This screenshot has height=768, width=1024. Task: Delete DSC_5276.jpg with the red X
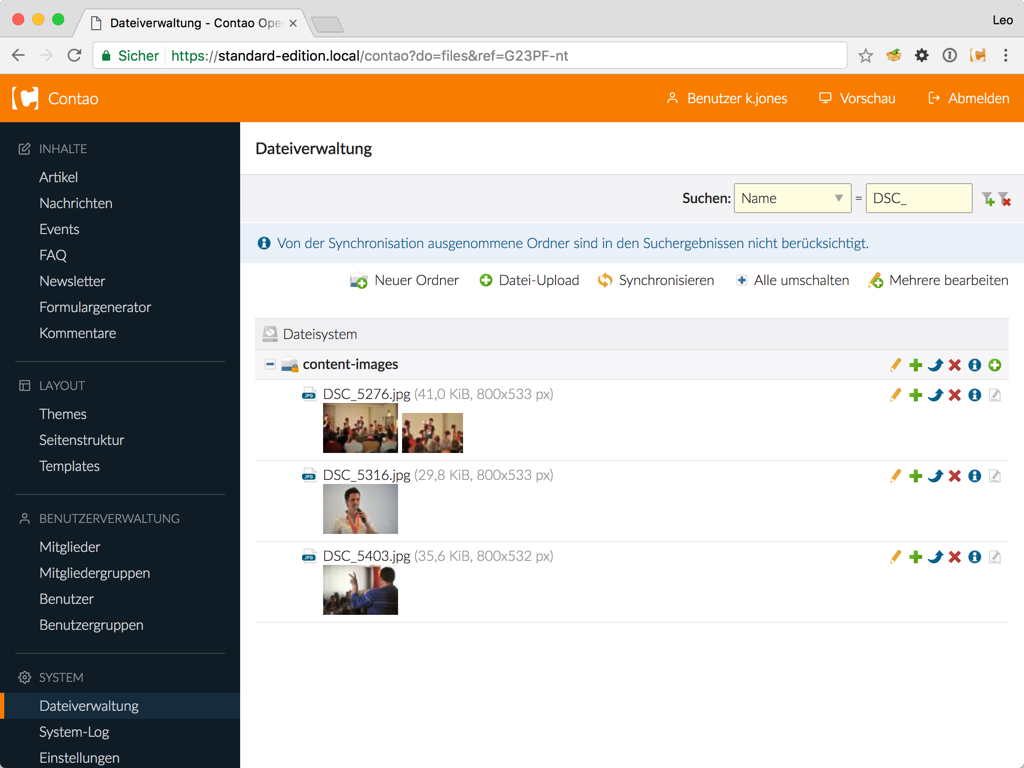coord(955,395)
